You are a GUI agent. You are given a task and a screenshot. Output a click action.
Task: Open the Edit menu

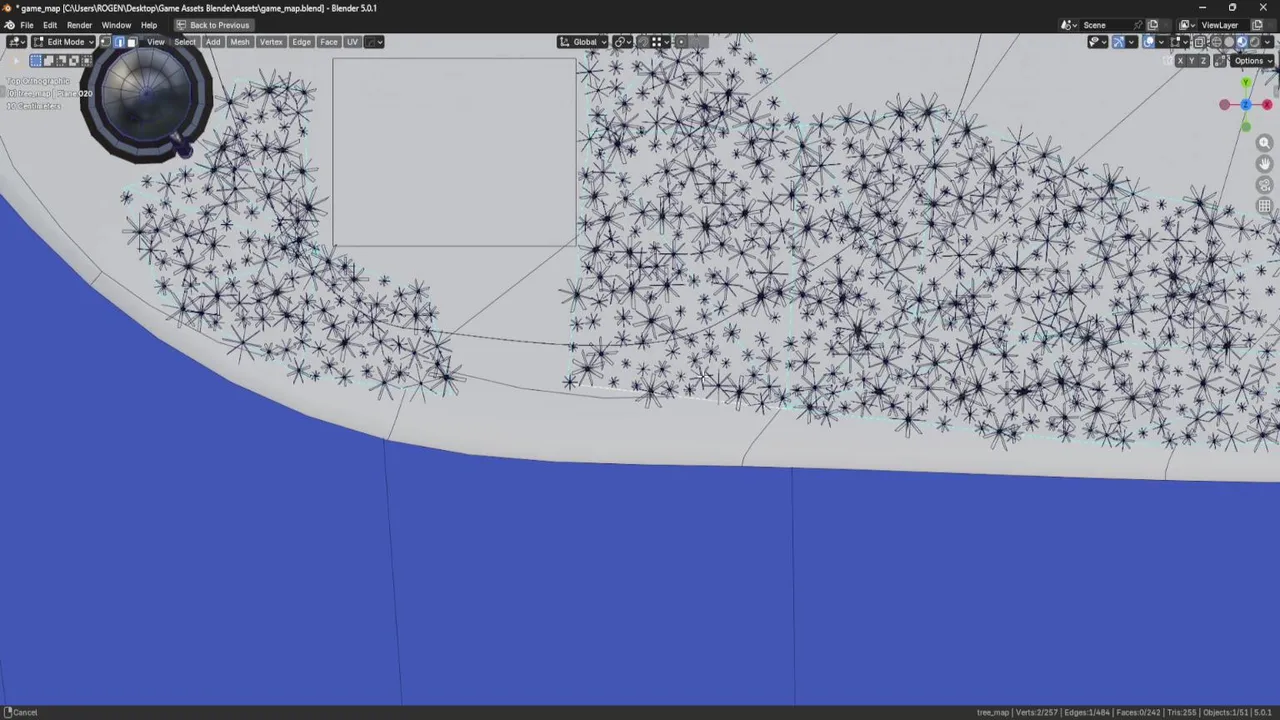click(x=50, y=25)
